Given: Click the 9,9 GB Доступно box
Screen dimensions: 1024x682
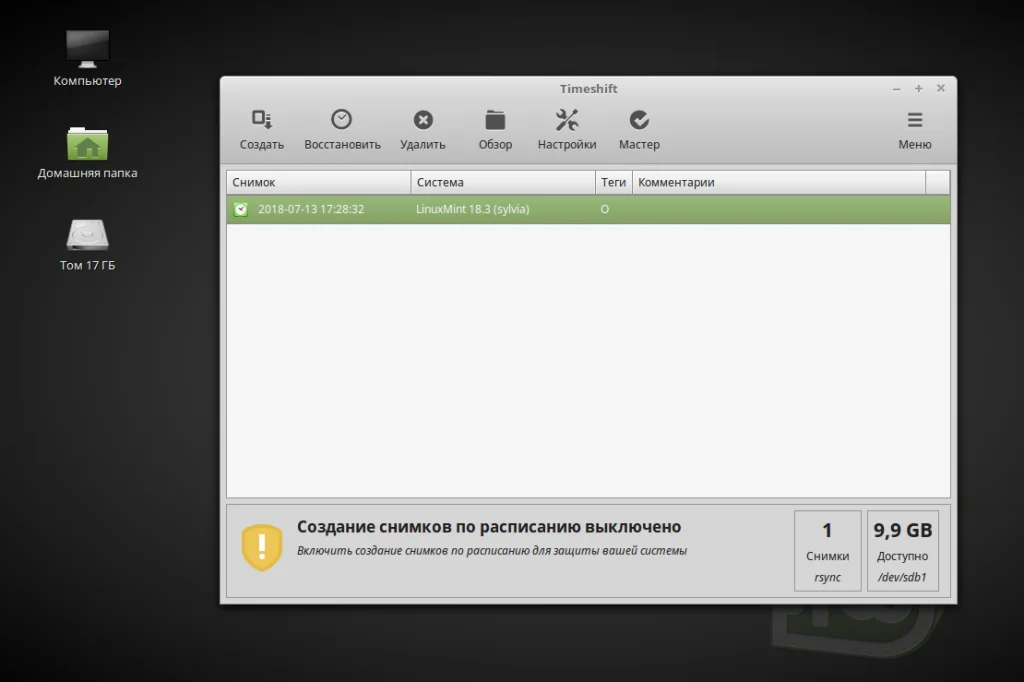Looking at the screenshot, I should point(903,551).
